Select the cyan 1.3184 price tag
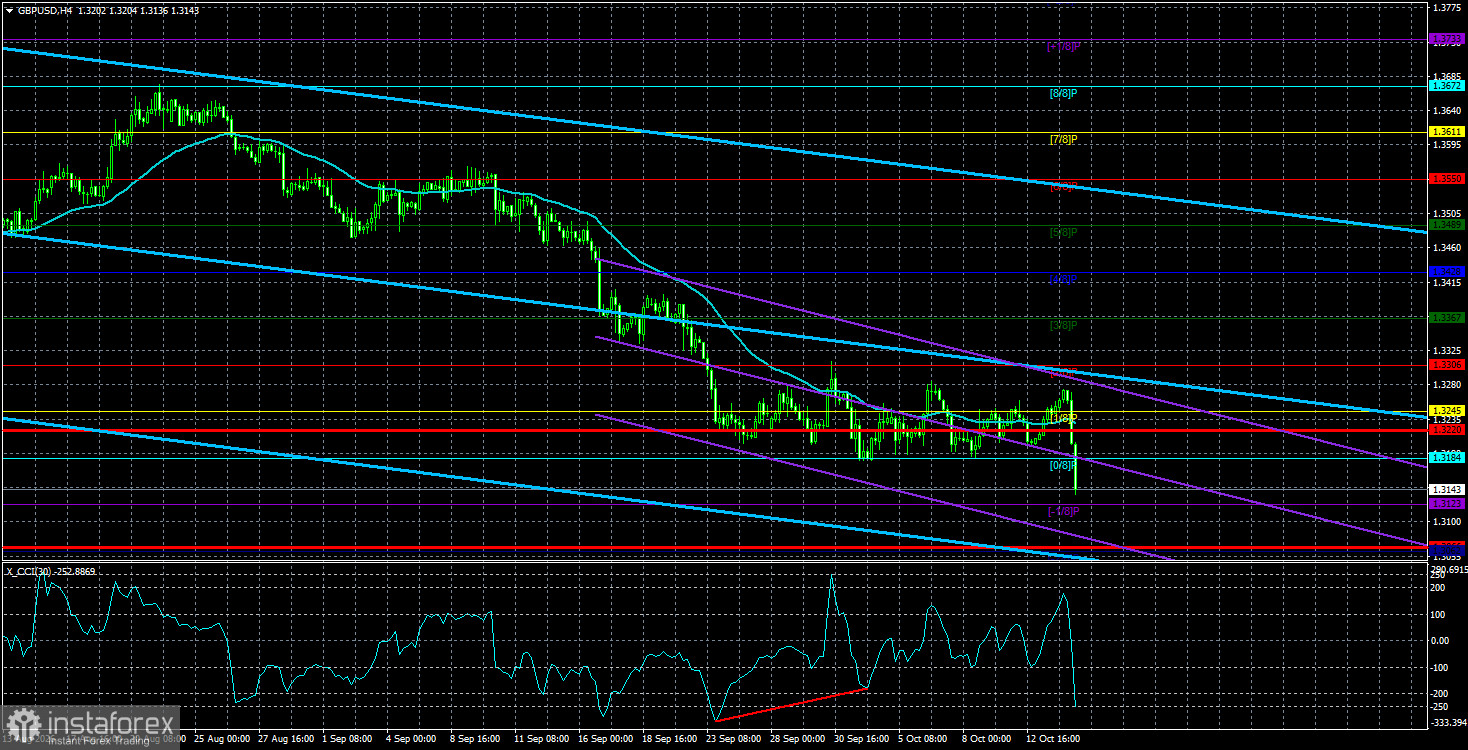1468x750 pixels. 1448,457
